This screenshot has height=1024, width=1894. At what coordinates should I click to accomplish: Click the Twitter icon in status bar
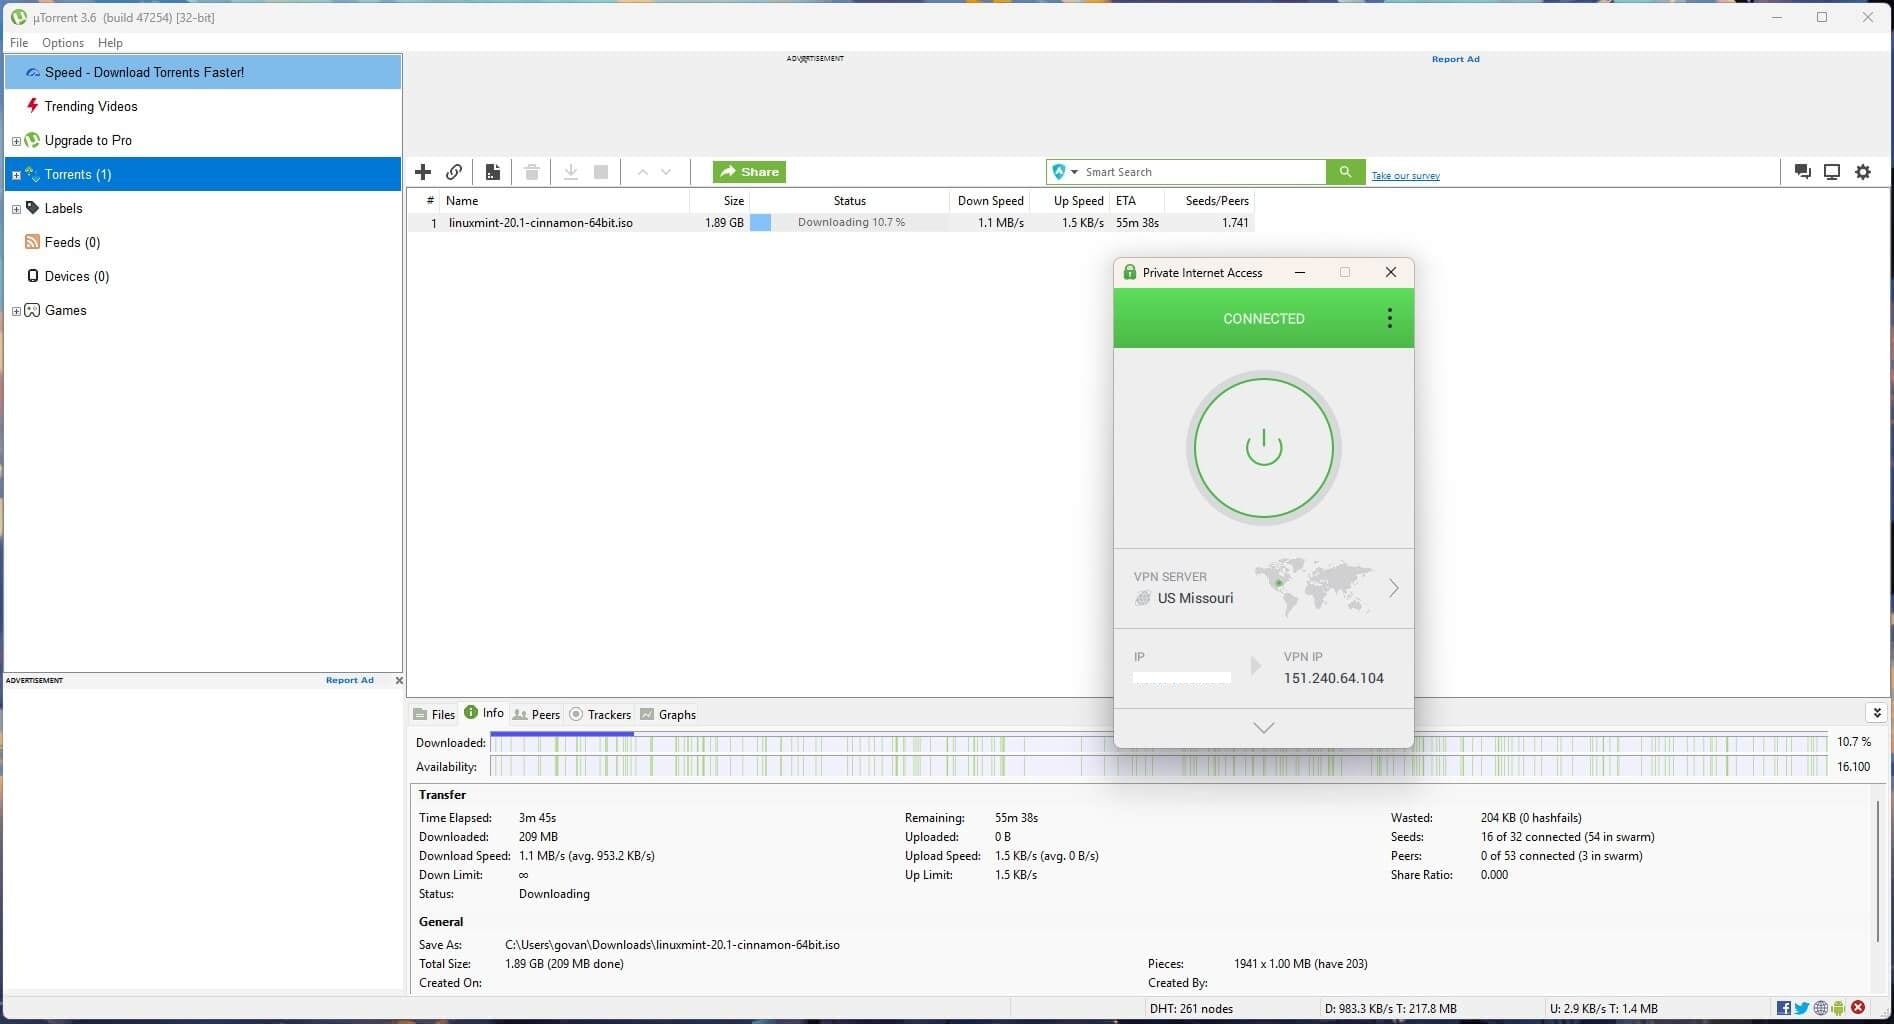click(x=1802, y=1008)
